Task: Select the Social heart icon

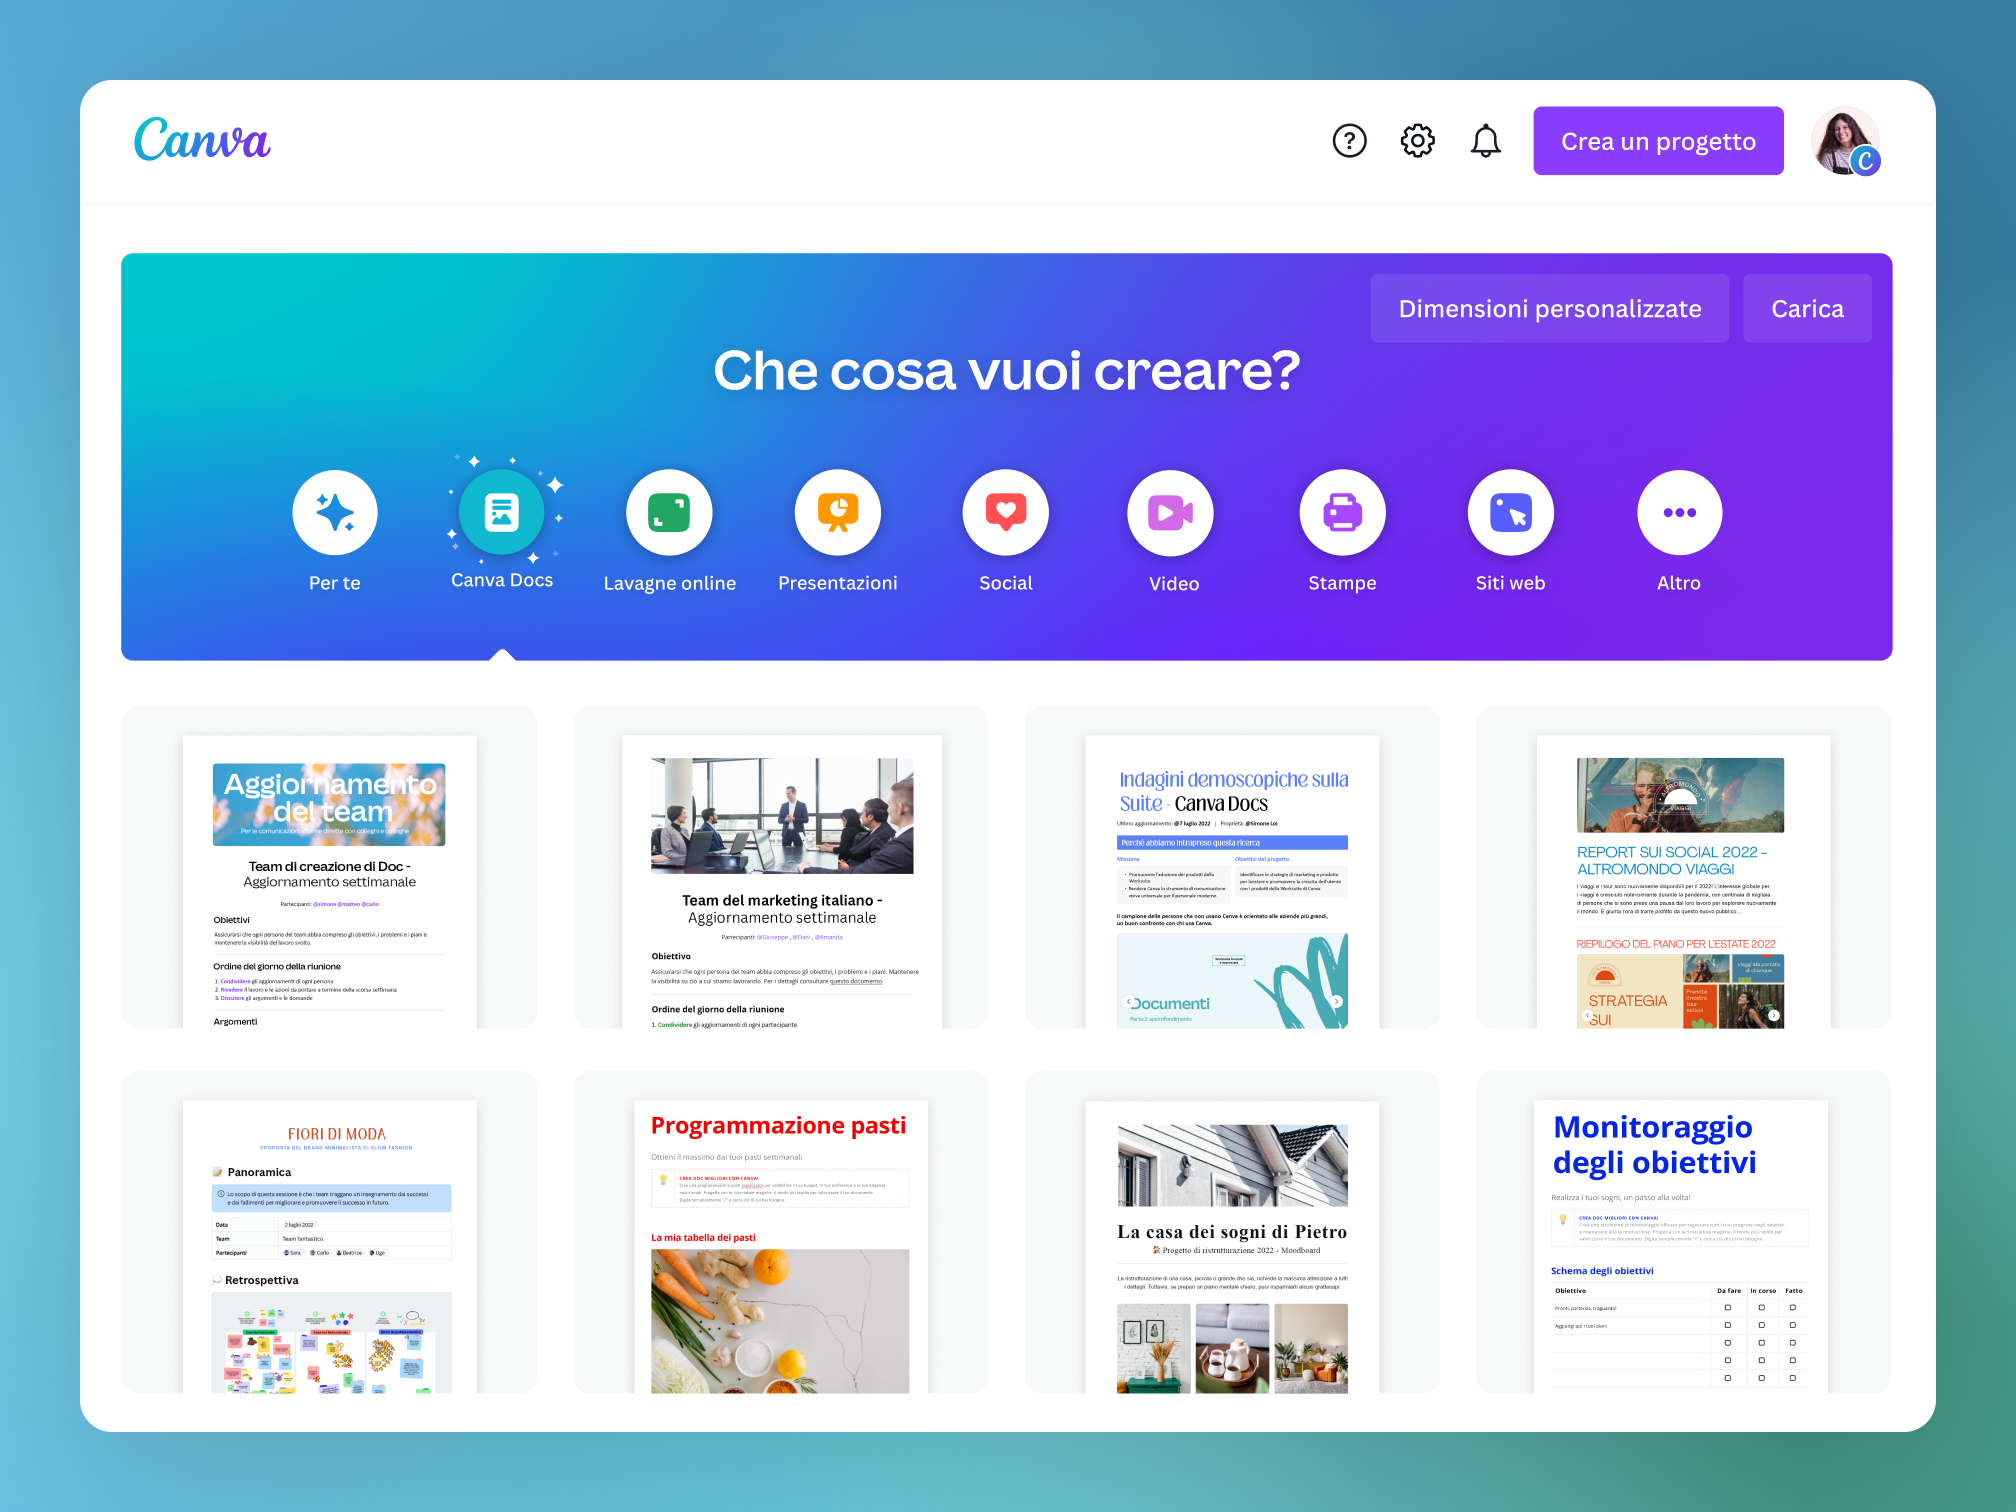Action: (x=1006, y=513)
